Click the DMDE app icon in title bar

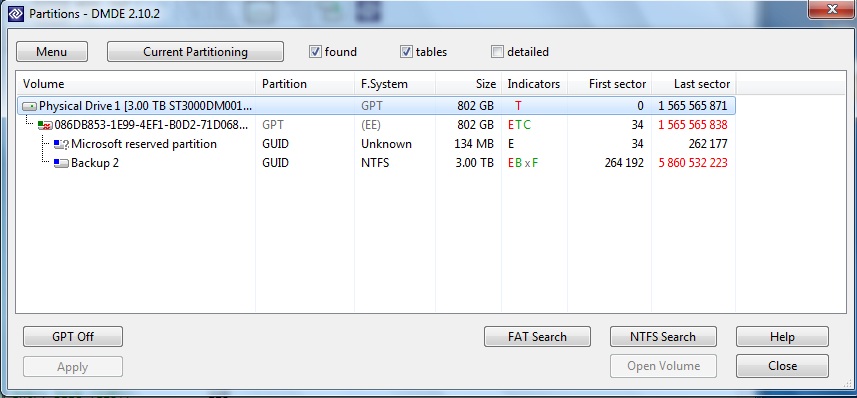tap(16, 14)
